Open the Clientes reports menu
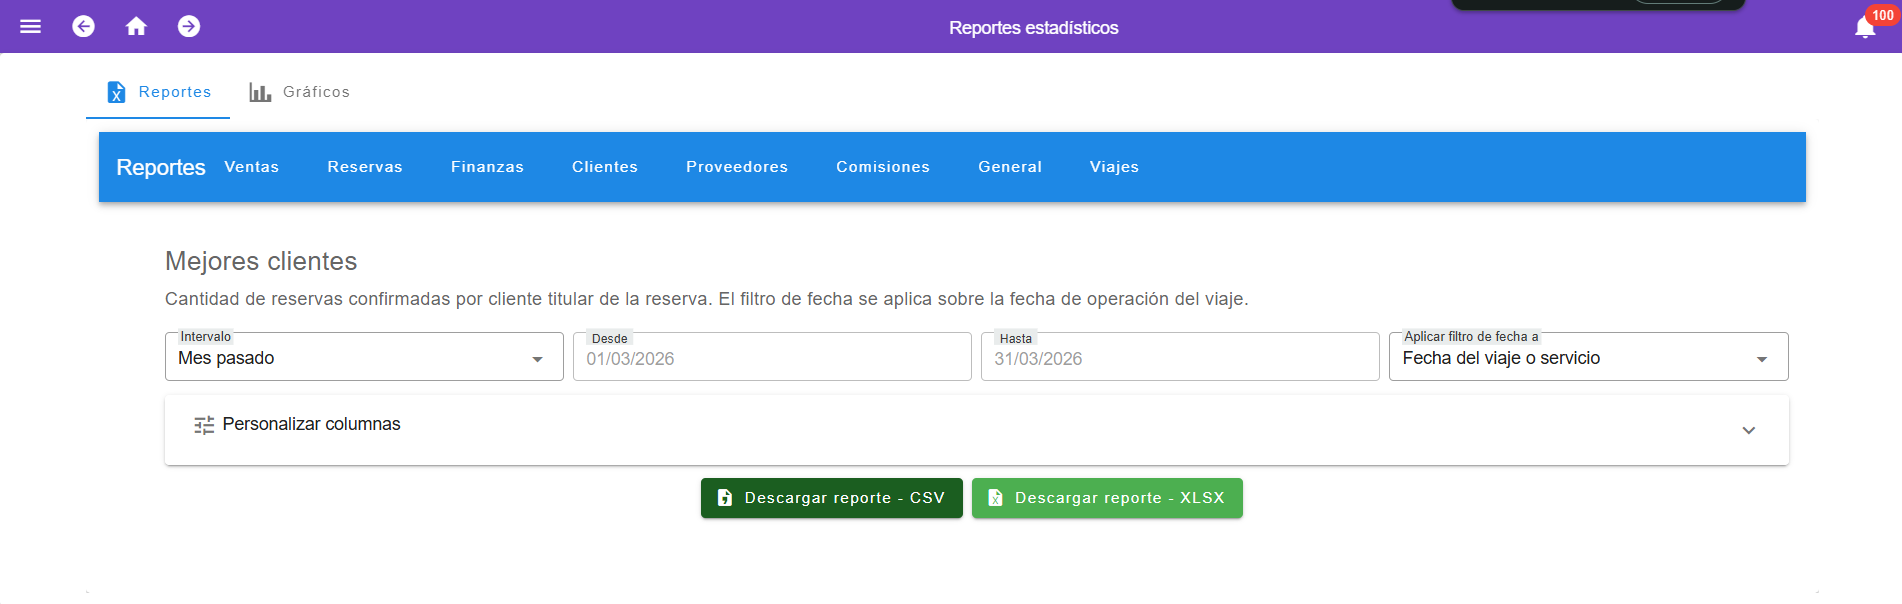 pos(604,167)
